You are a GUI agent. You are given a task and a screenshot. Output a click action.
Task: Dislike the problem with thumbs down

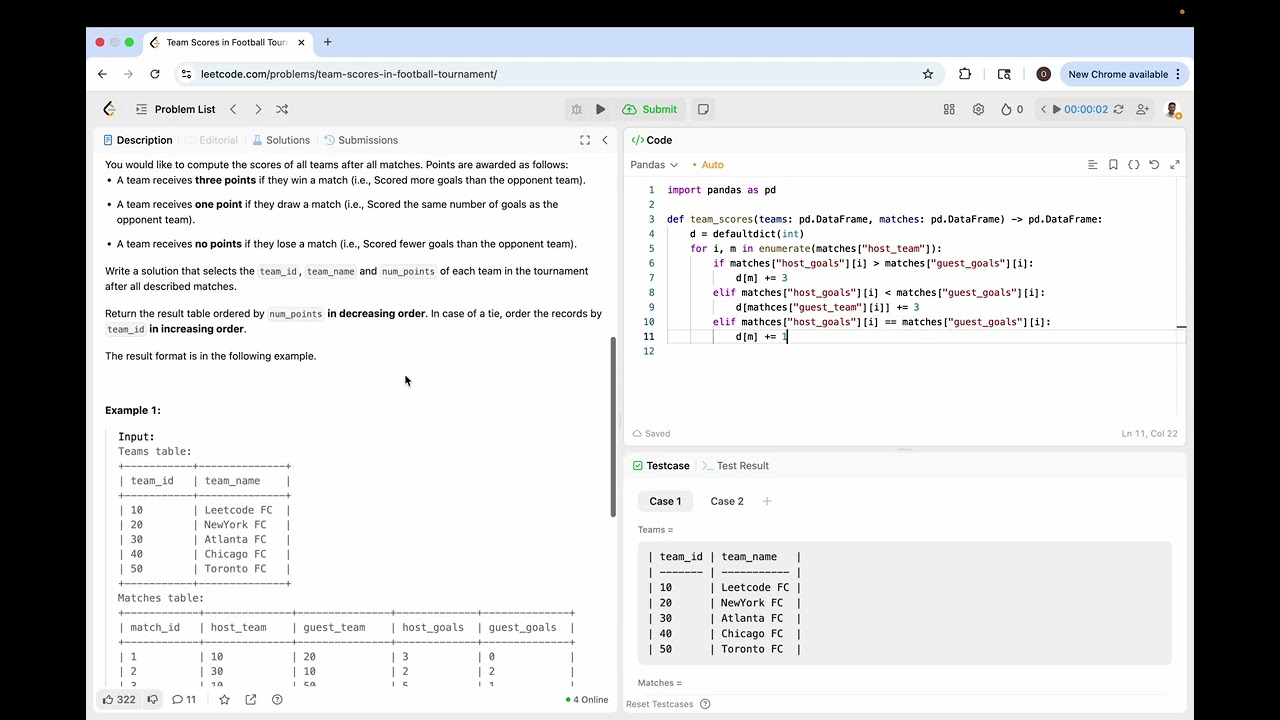click(x=153, y=699)
